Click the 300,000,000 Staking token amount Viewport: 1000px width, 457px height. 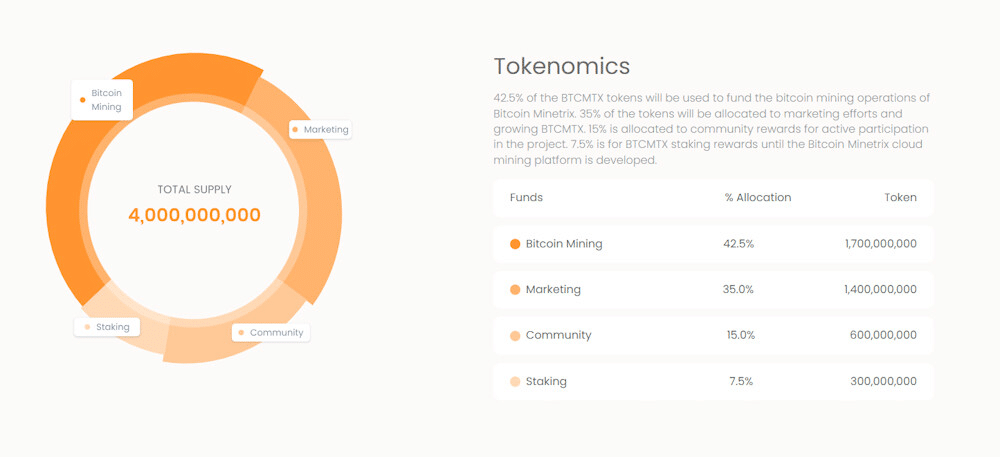[883, 382]
